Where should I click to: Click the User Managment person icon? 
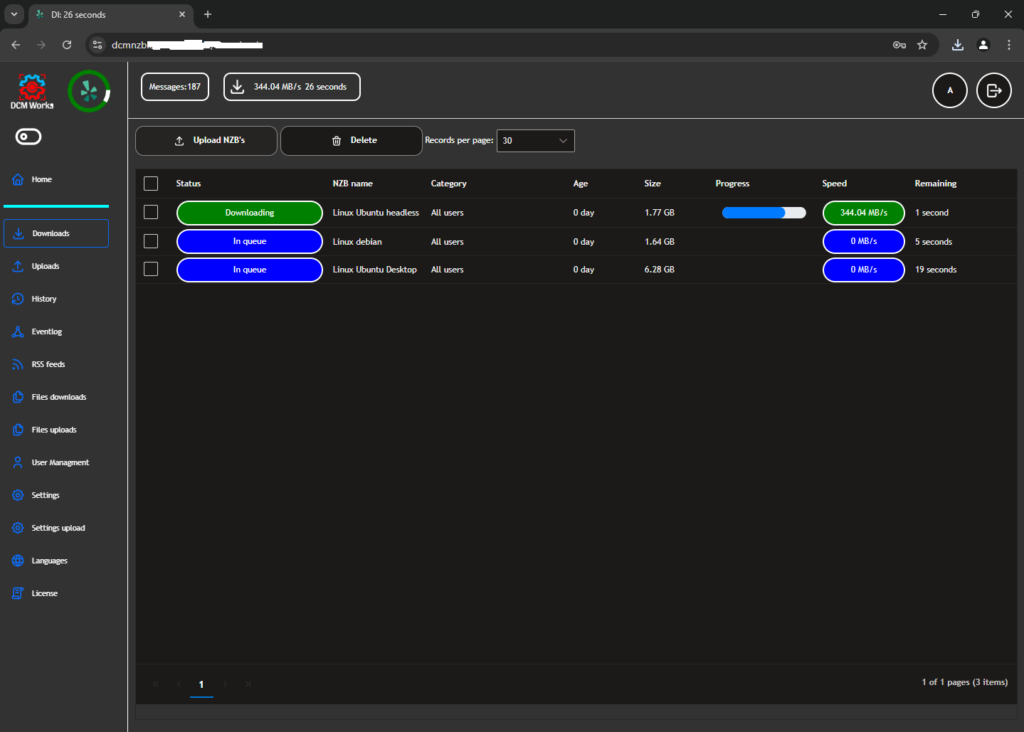click(18, 462)
